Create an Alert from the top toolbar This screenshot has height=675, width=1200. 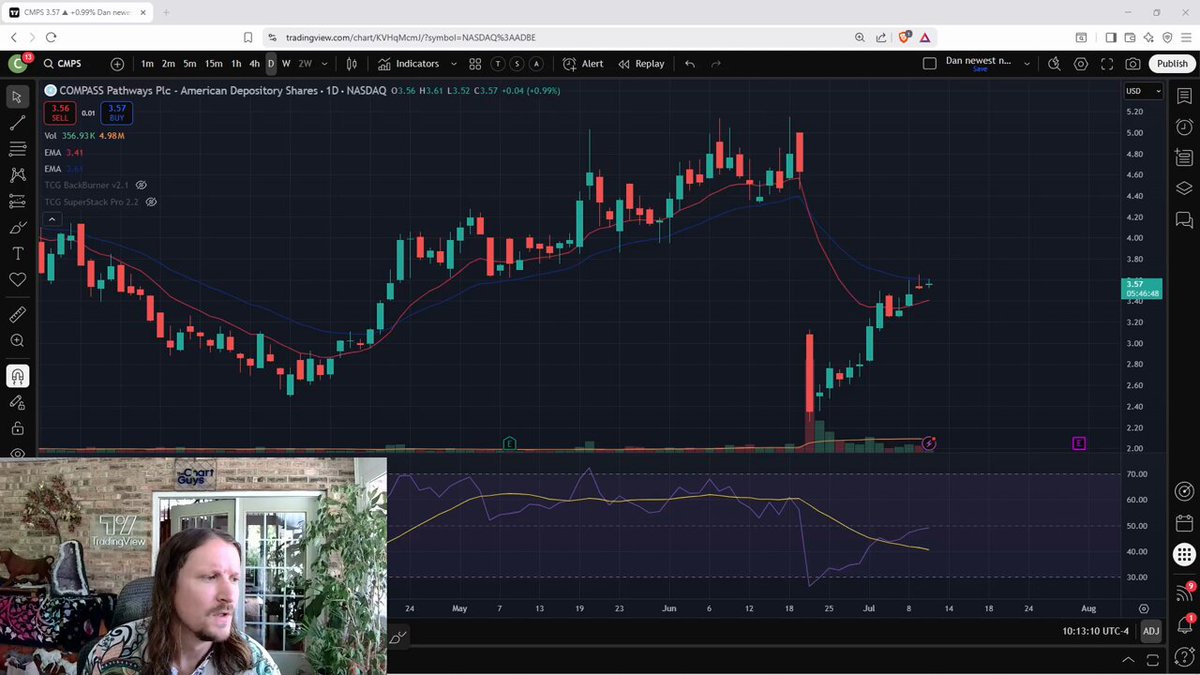tap(583, 64)
